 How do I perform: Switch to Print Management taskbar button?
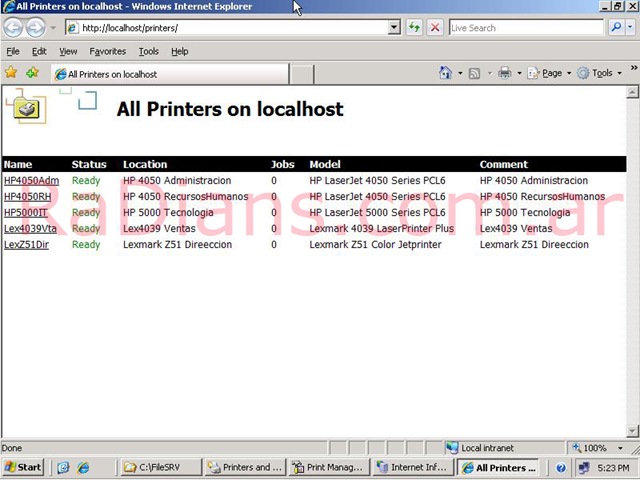click(328, 467)
